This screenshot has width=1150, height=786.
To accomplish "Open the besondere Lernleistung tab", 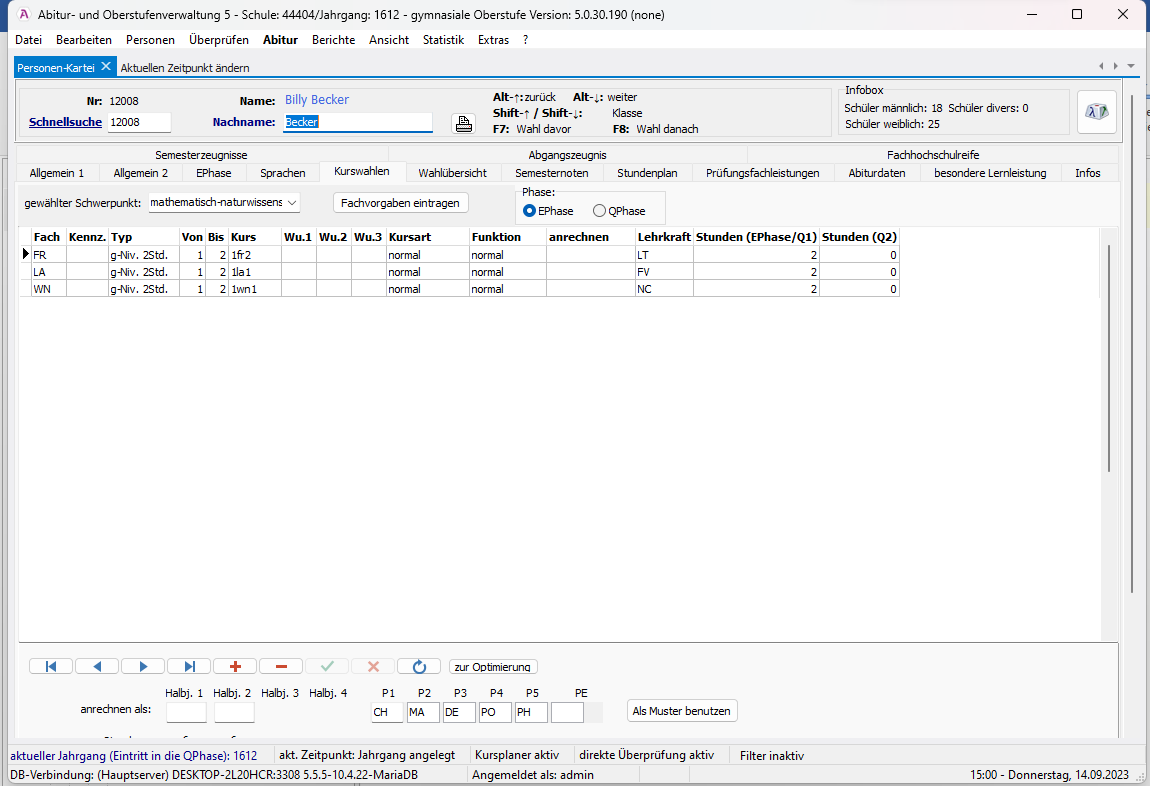I will click(x=990, y=173).
